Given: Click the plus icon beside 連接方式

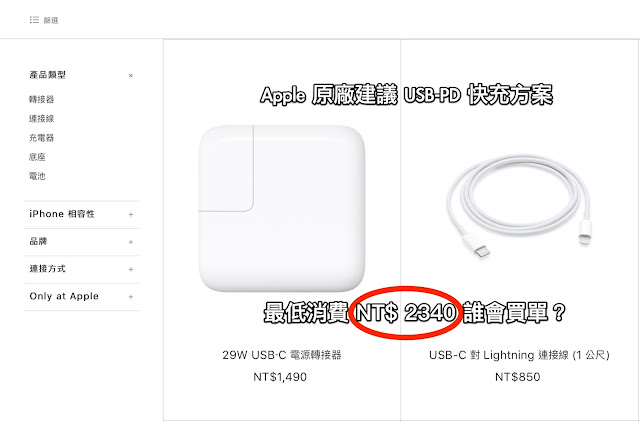Looking at the screenshot, I should 131,269.
